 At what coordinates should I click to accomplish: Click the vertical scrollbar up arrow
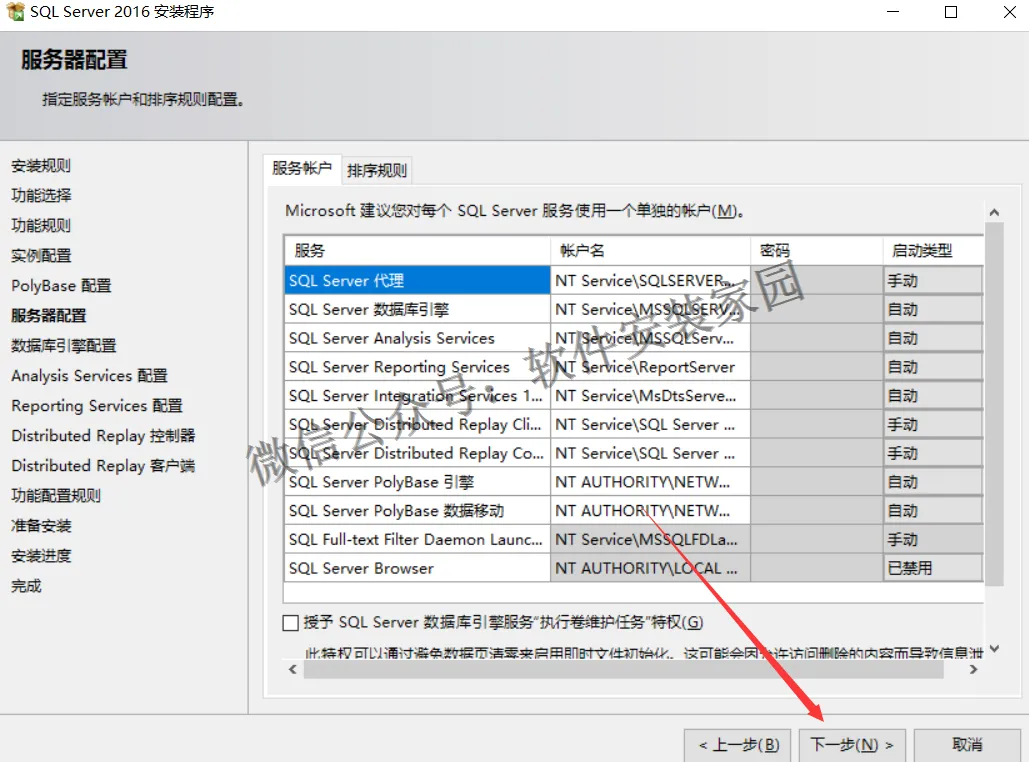(994, 212)
